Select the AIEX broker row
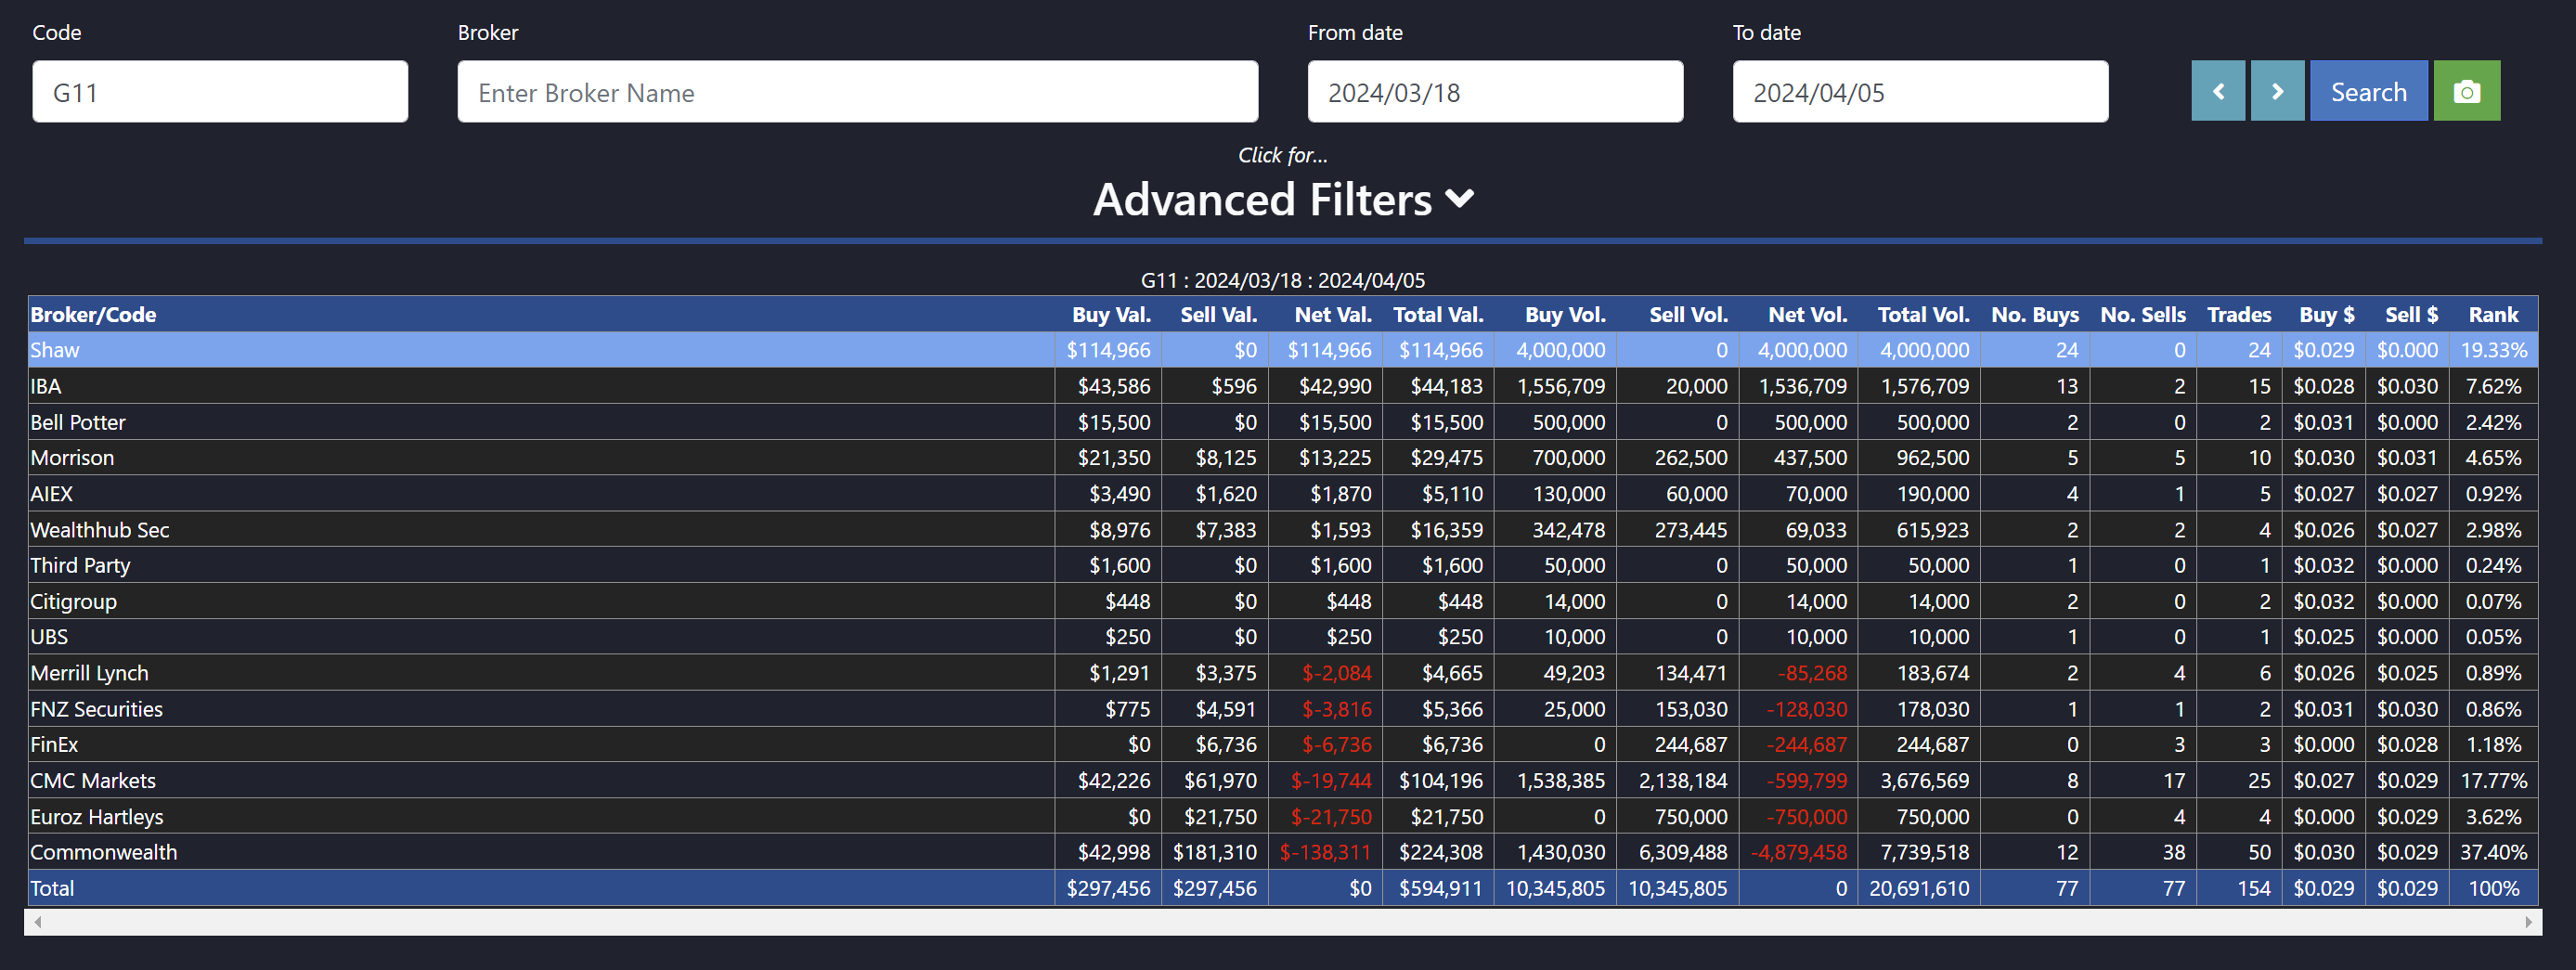This screenshot has width=2576, height=970. [x=1283, y=494]
